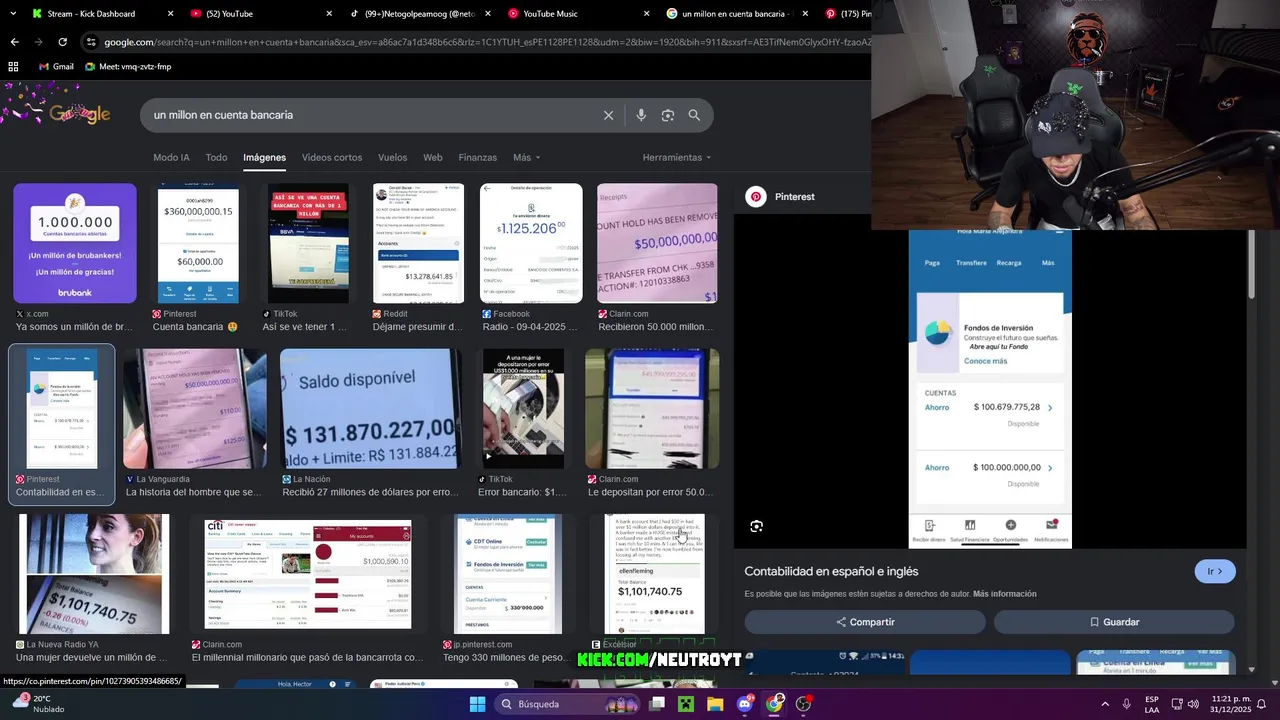Open the tab search dropdown arrow
The width and height of the screenshot is (1280, 720).
point(15,14)
